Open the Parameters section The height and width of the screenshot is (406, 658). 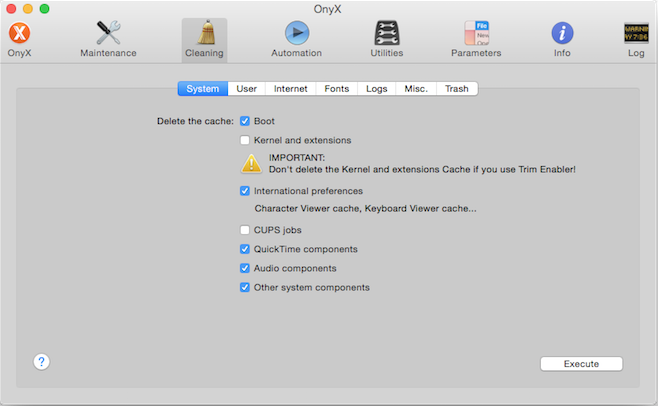[476, 35]
